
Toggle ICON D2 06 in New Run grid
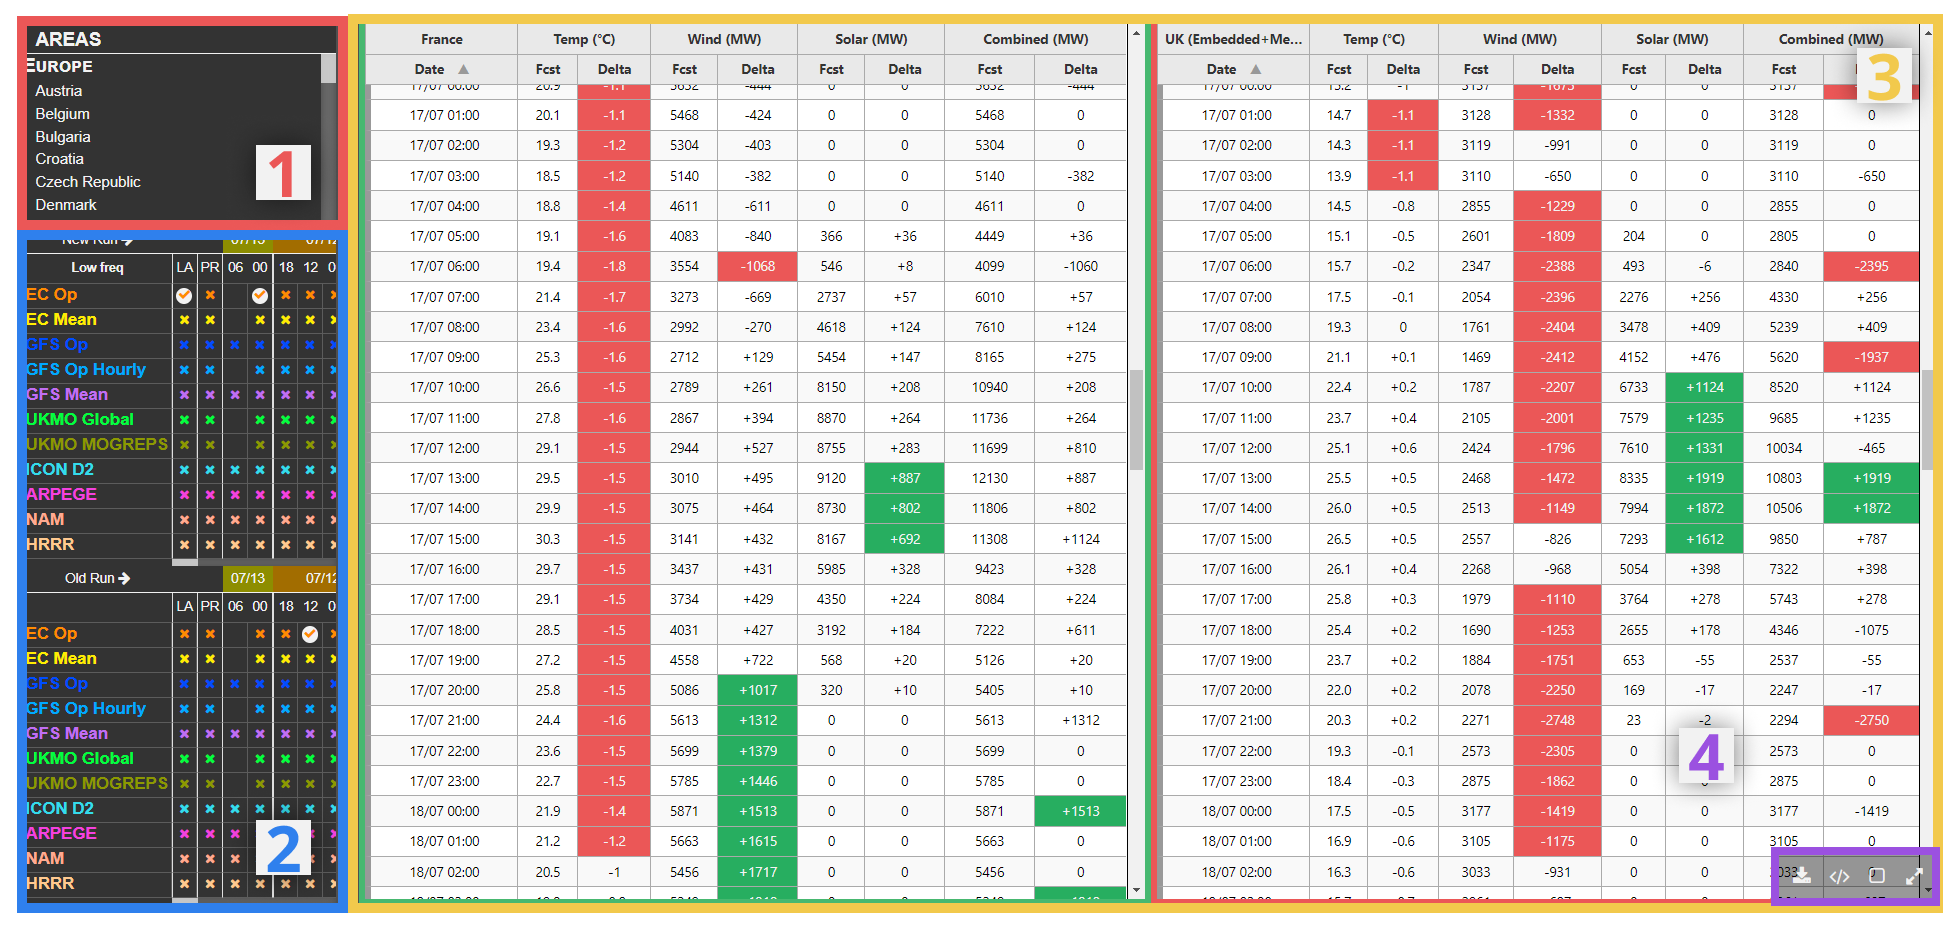(235, 470)
